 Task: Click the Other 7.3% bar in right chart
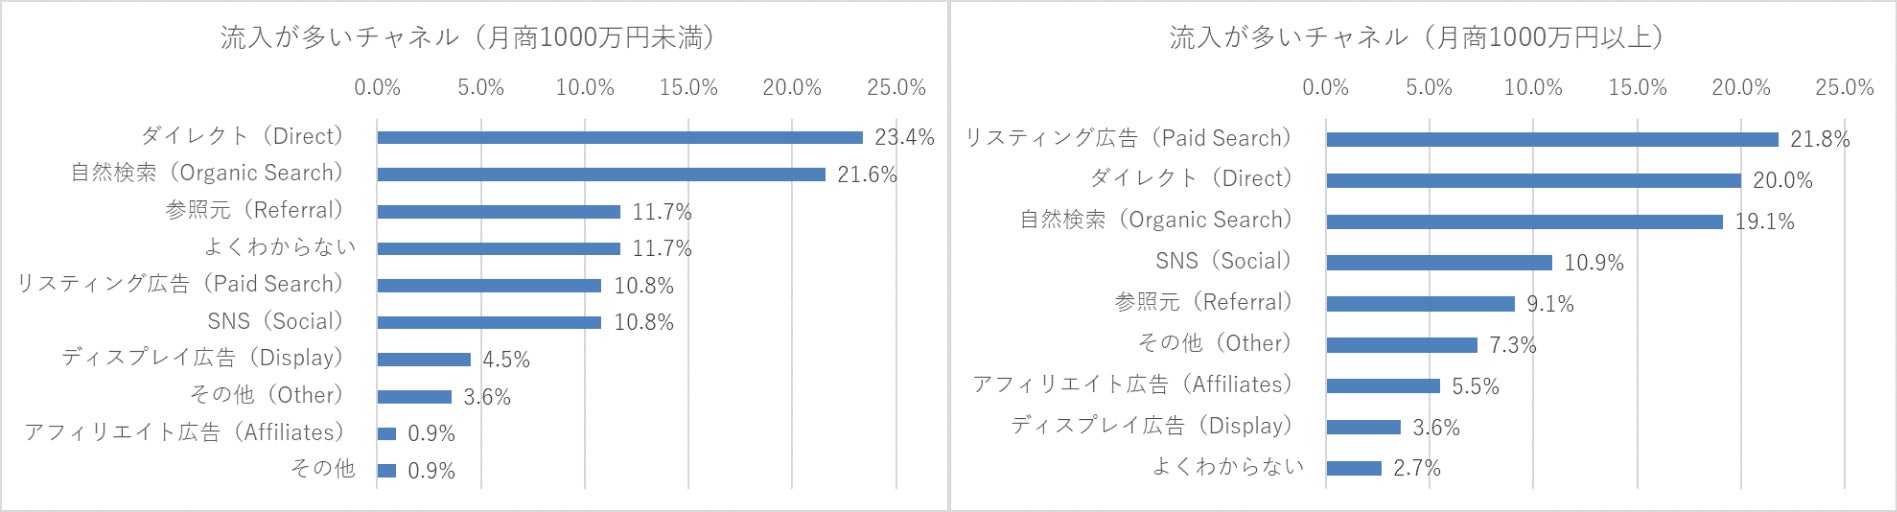pyautogui.click(x=1401, y=345)
